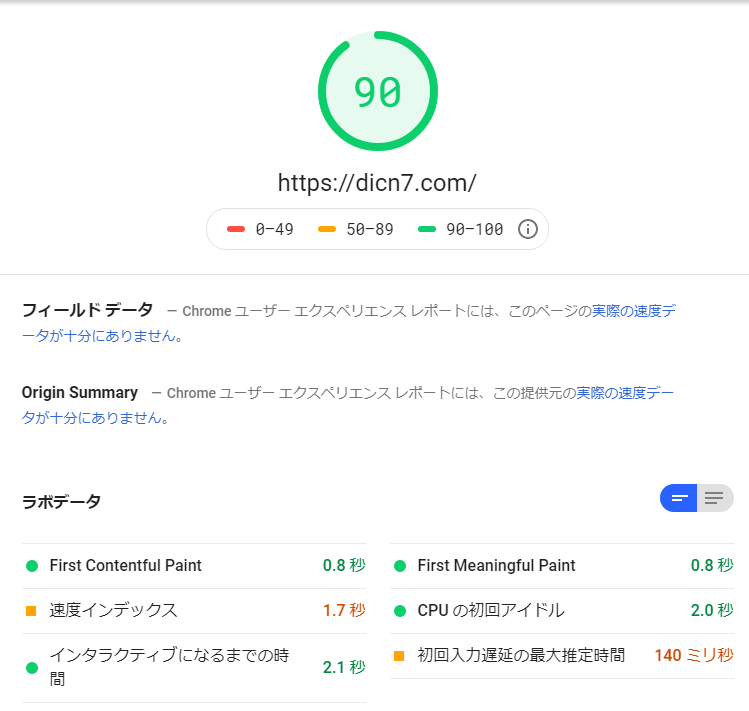Screen dimensions: 749x711
Task: Open field data insufficient speed data link
Action: (x=633, y=311)
